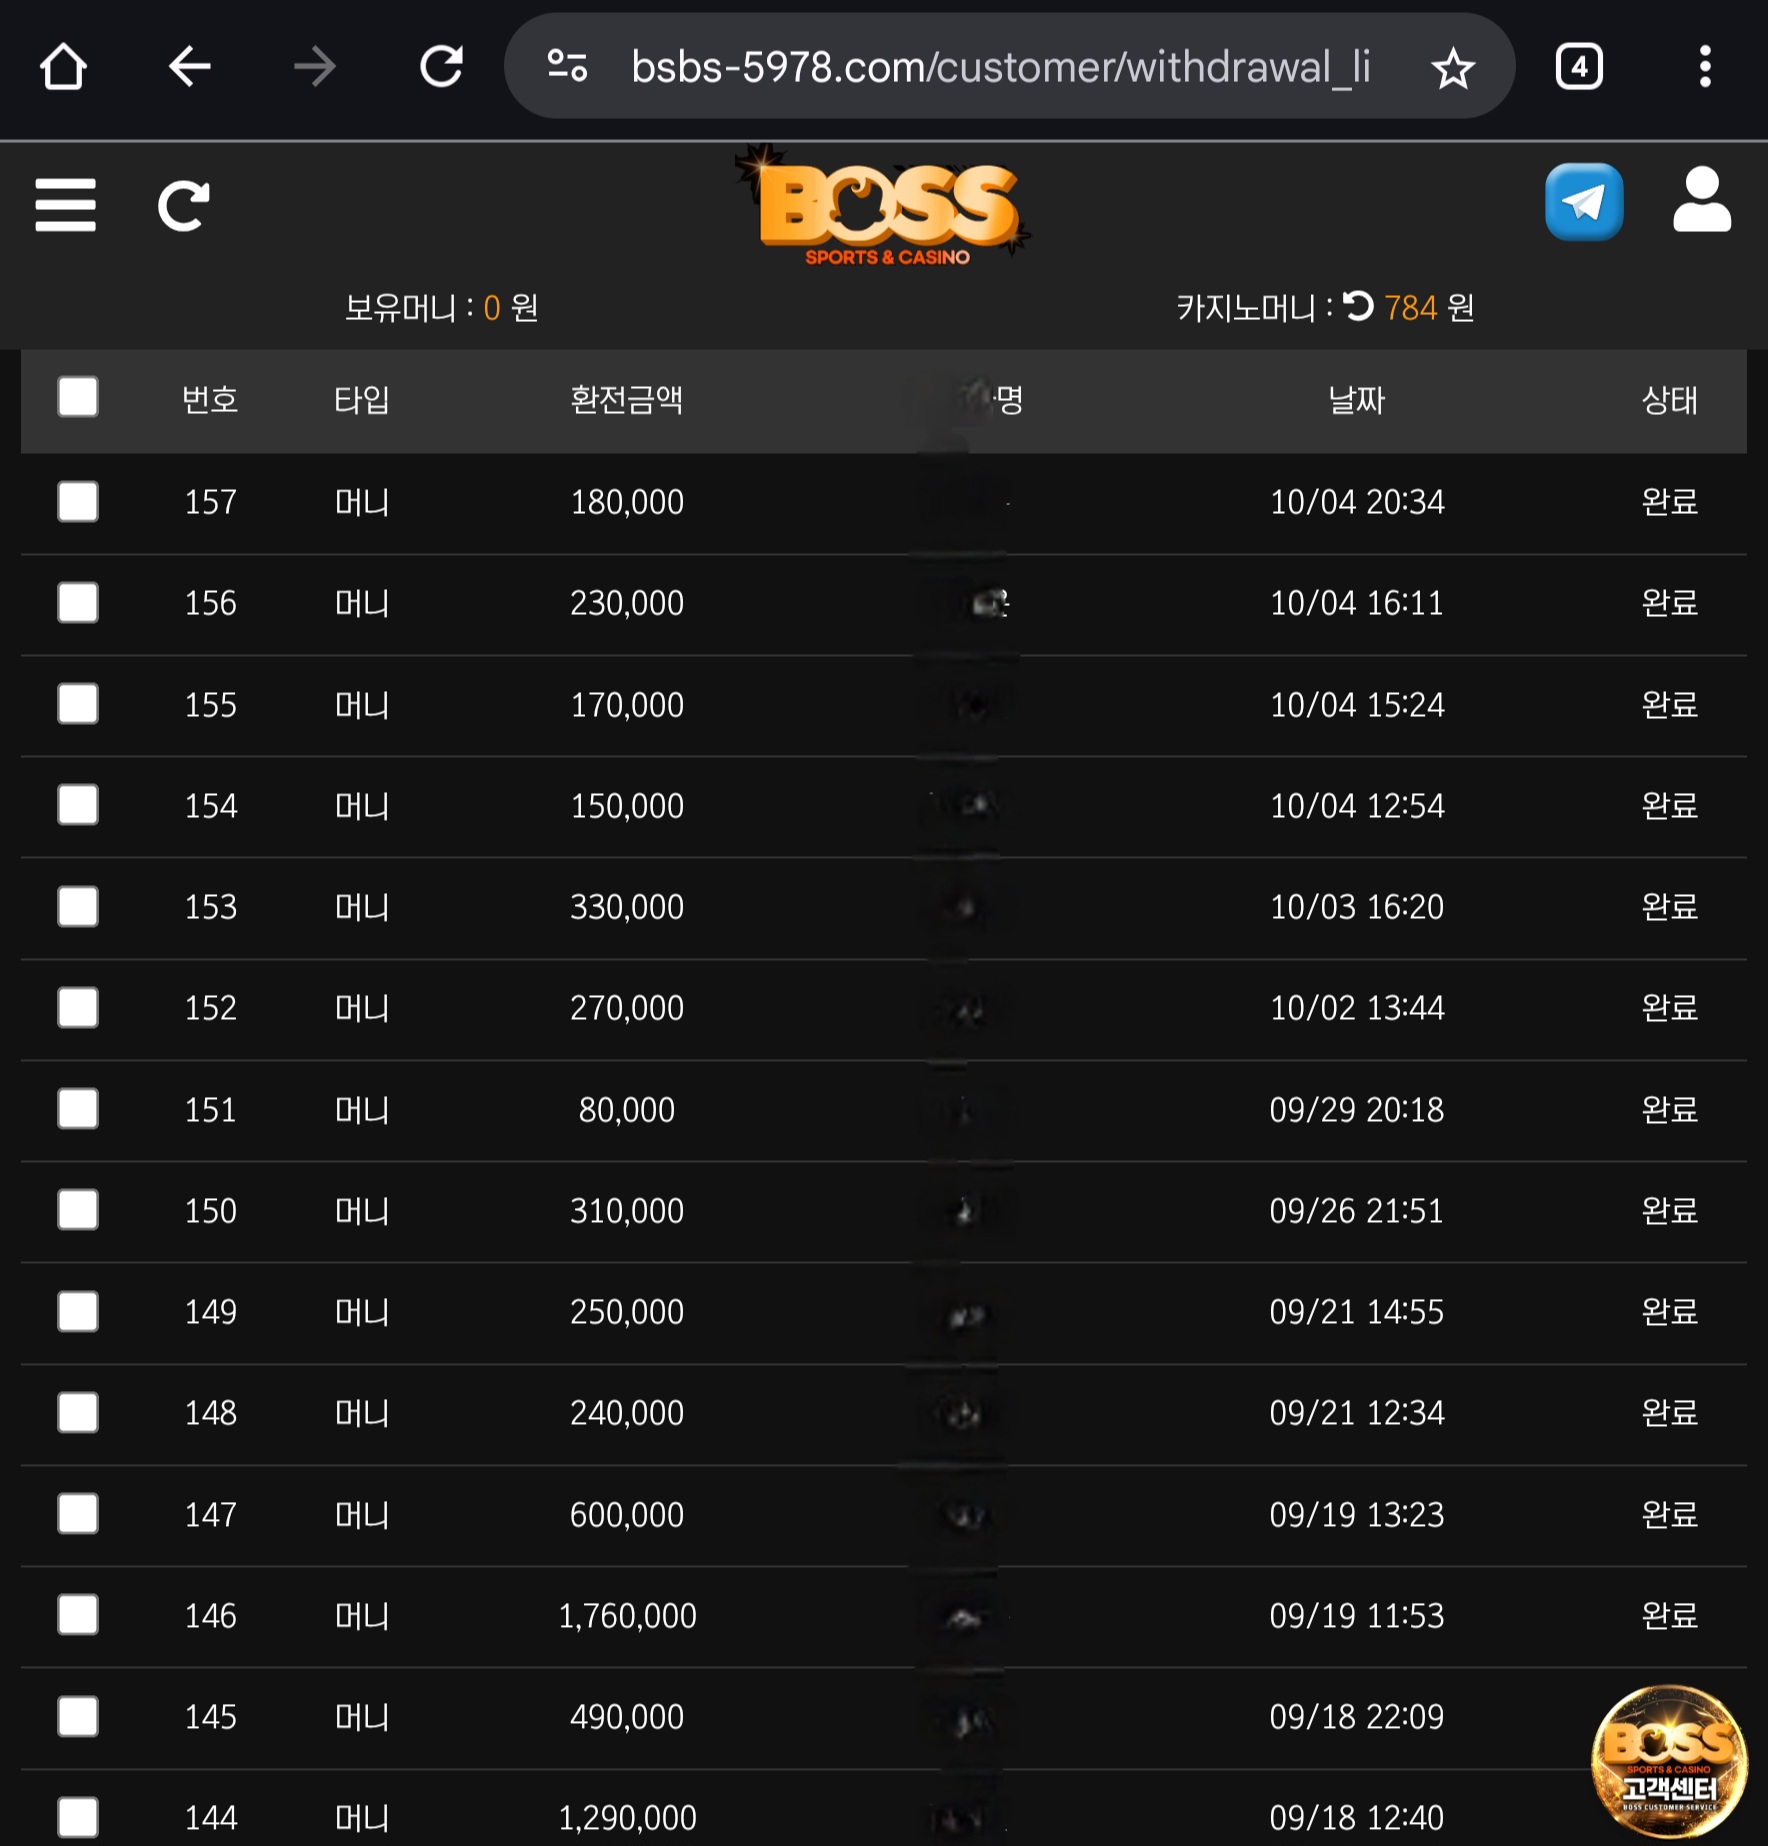
Task: Toggle the select-all checkbox in table header
Action: (78, 397)
